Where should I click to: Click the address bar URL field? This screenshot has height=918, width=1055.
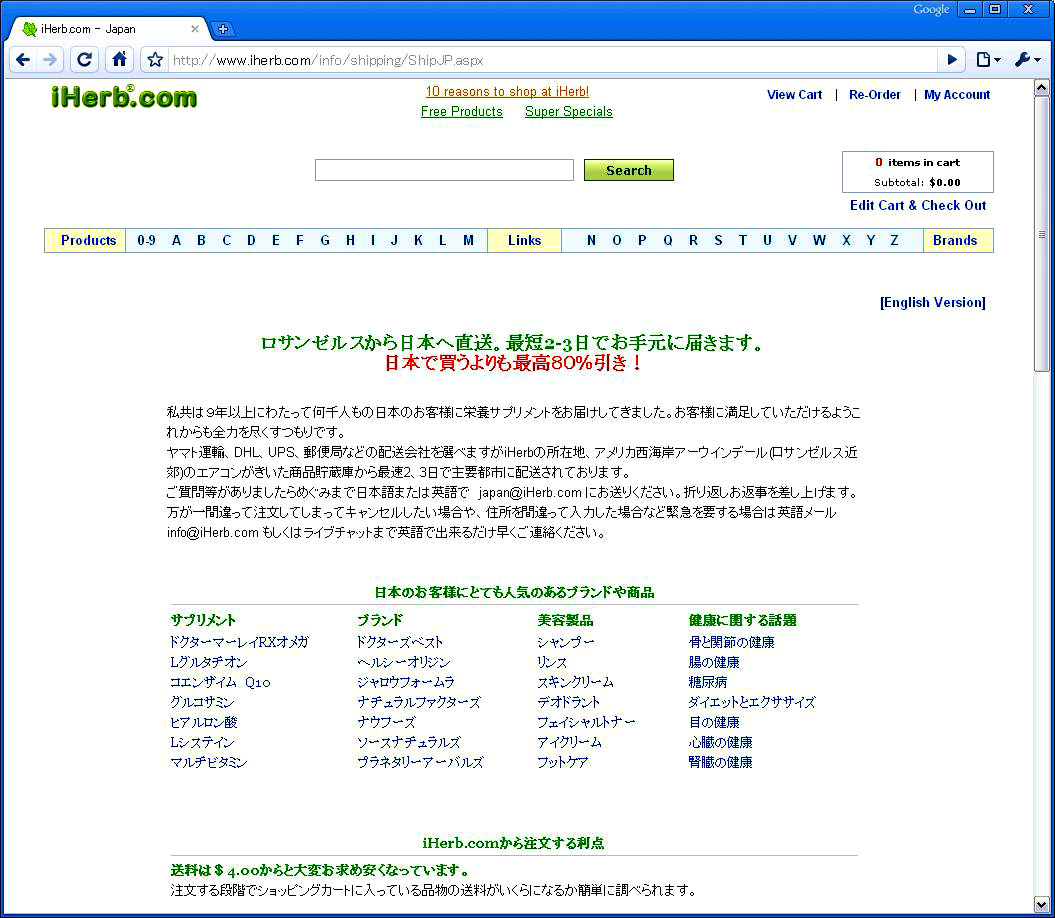pos(552,60)
